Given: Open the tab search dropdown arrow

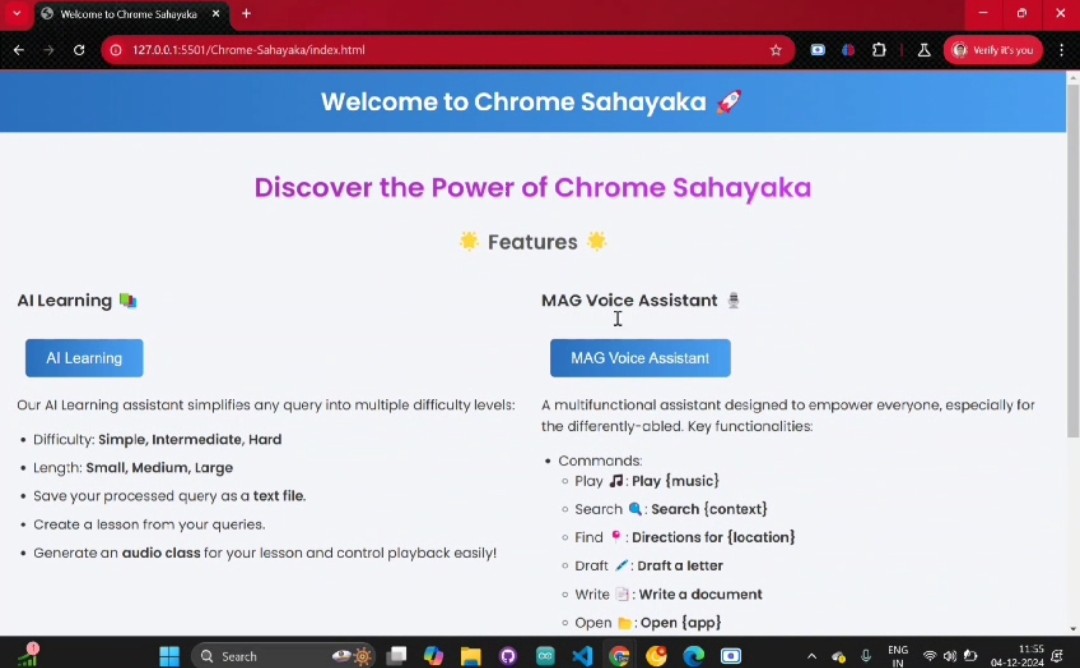Looking at the screenshot, I should 17,13.
